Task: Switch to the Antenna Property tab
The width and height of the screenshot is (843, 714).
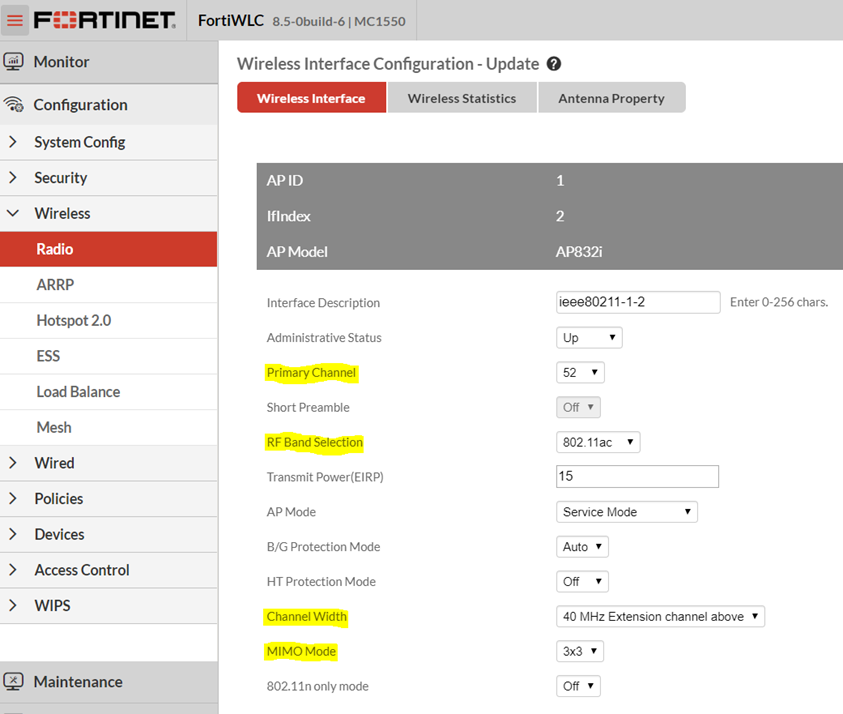Action: pos(611,98)
